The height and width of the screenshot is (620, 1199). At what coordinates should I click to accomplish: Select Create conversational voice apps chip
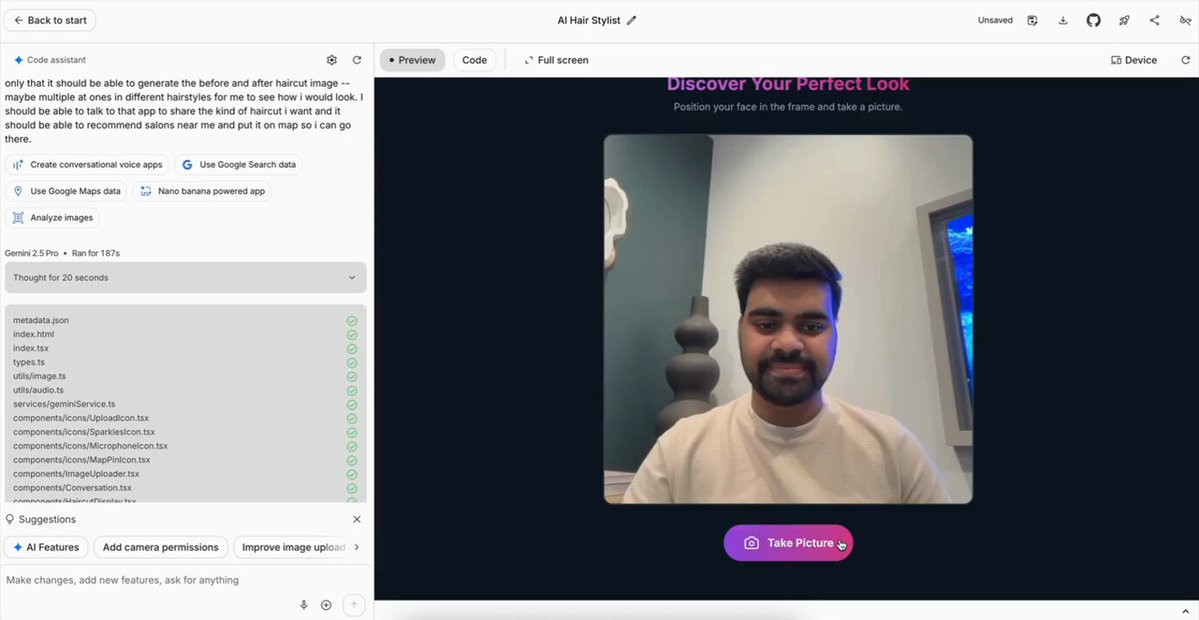[x=87, y=164]
